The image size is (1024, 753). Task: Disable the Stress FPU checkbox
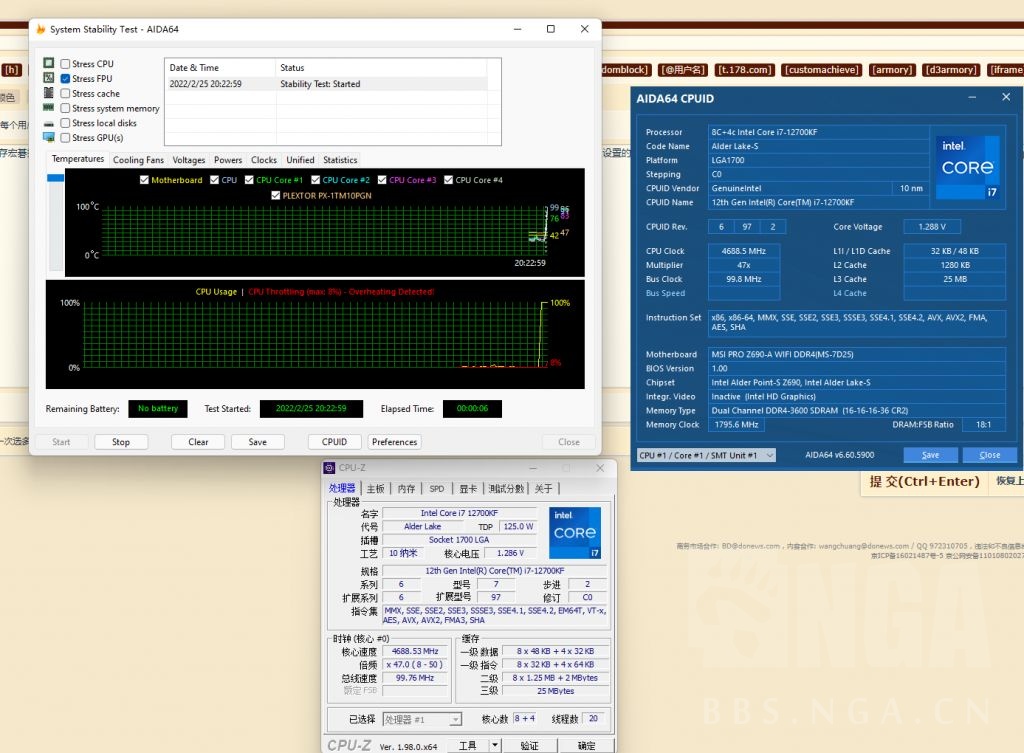pyautogui.click(x=65, y=78)
